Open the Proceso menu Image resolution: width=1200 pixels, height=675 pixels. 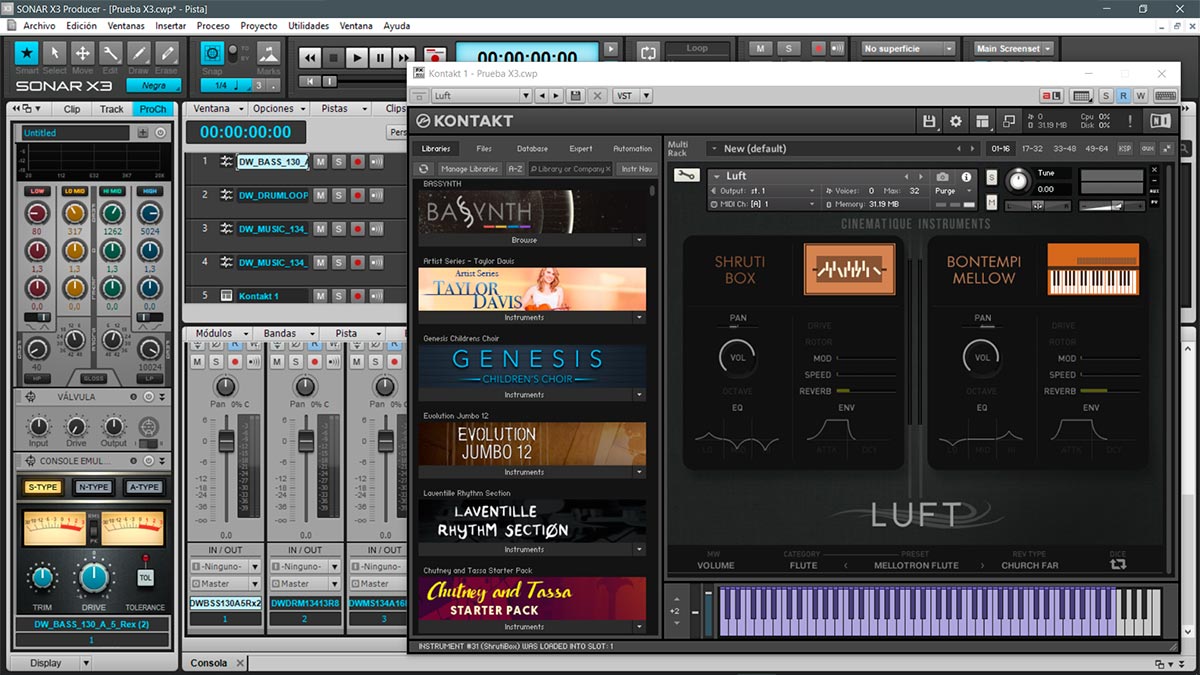click(x=213, y=26)
